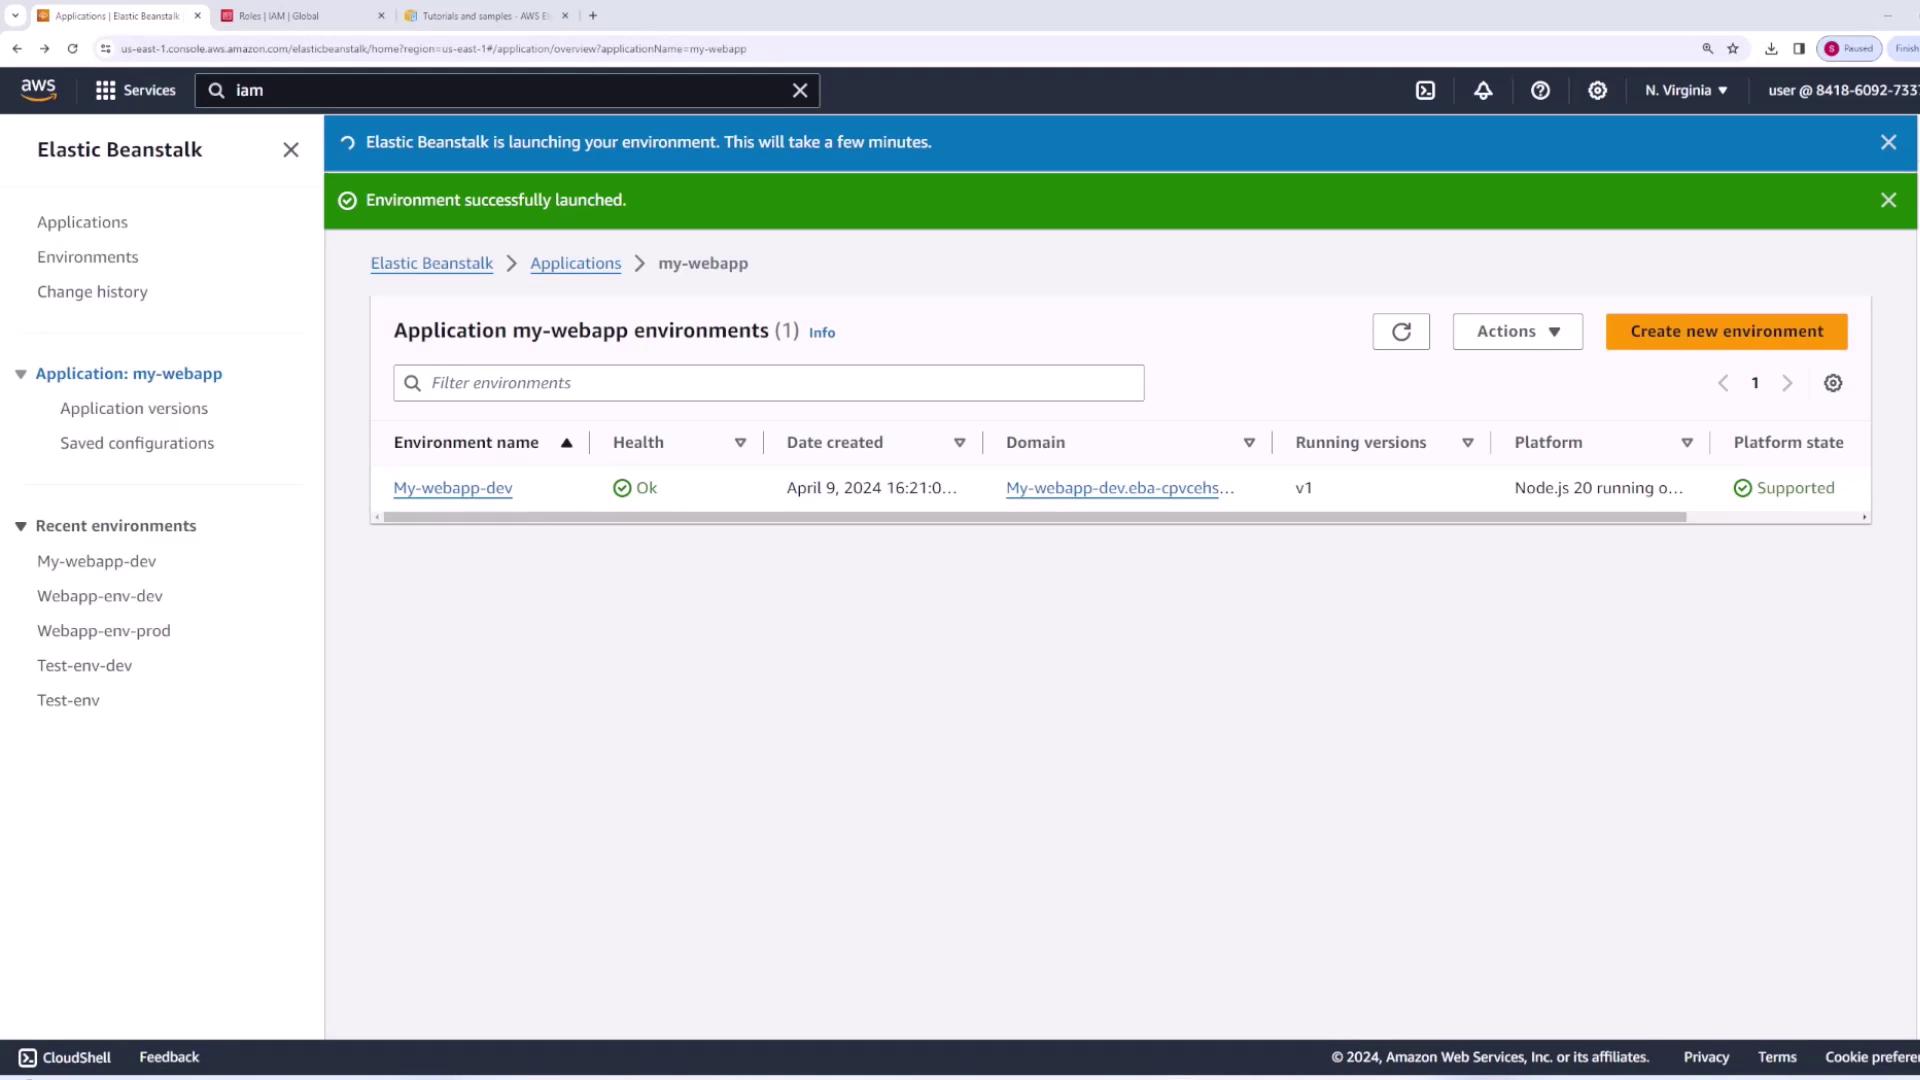Open the Actions dropdown
The image size is (1920, 1080).
(1516, 332)
